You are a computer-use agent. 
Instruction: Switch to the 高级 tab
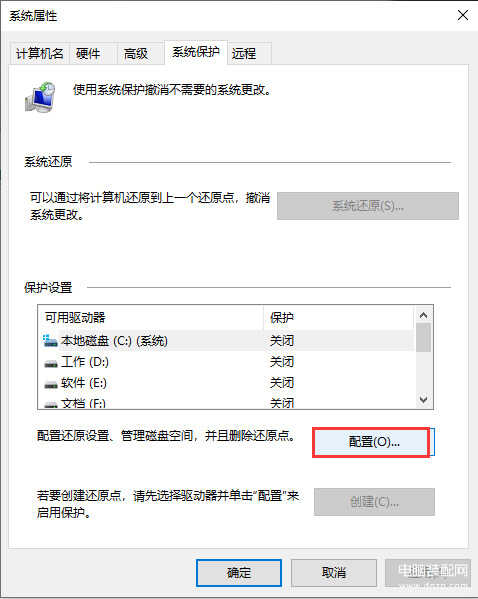pos(136,53)
